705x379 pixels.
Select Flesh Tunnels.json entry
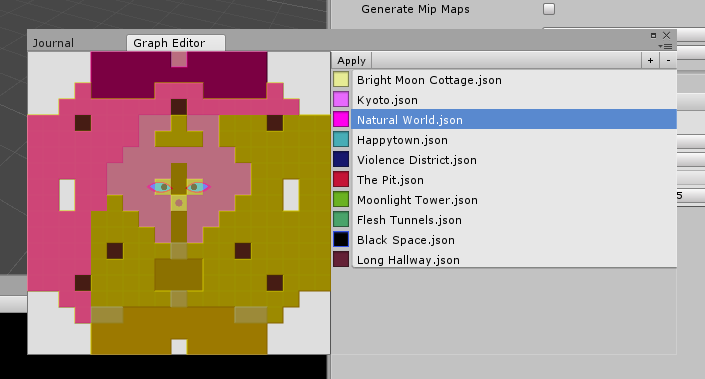[514, 220]
